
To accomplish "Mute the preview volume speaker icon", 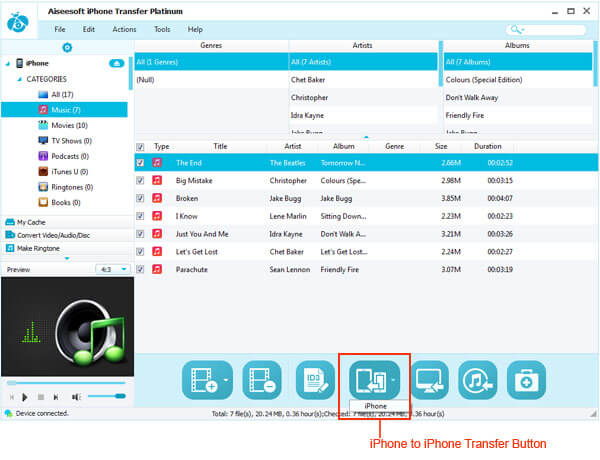I will [76, 397].
